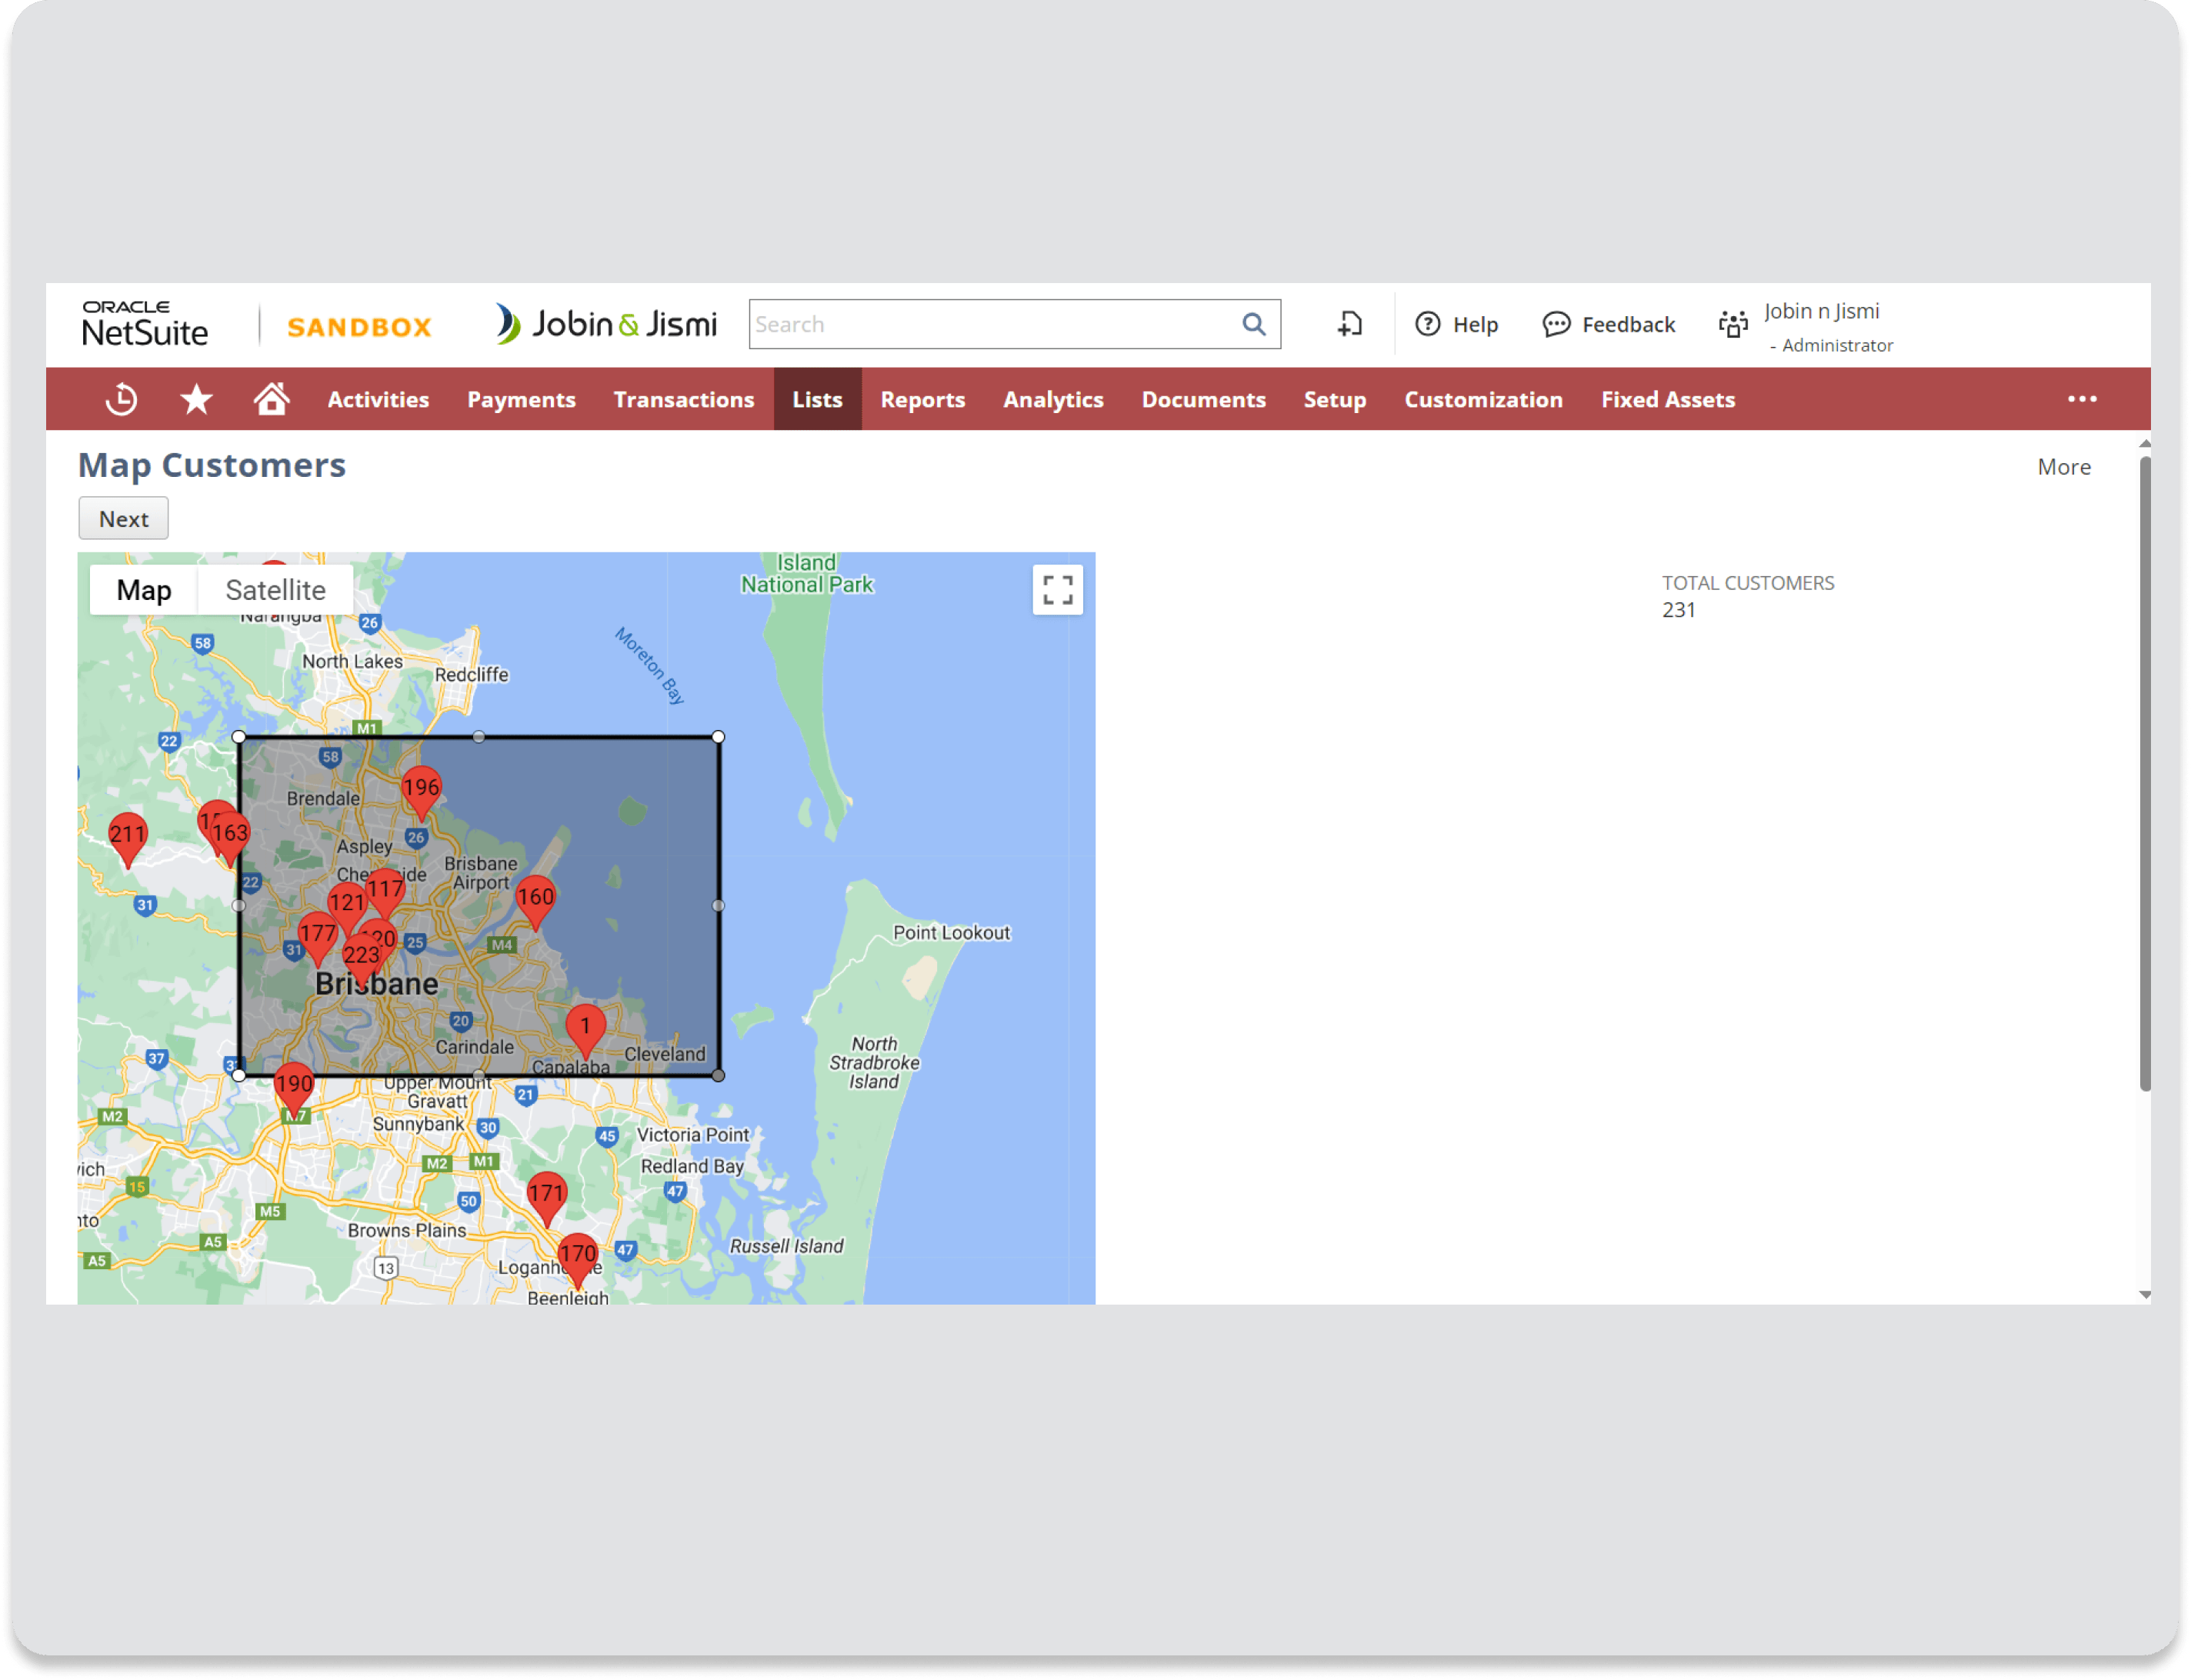
Task: Open the Lists menu
Action: (817, 399)
